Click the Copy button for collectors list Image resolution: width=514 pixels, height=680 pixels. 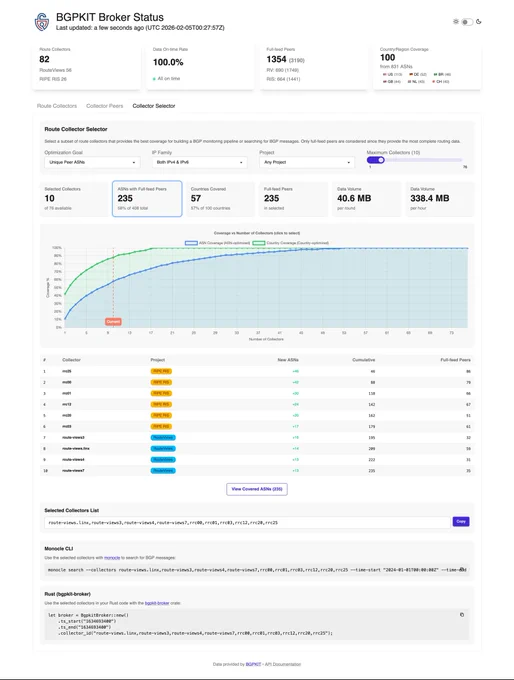[x=461, y=521]
